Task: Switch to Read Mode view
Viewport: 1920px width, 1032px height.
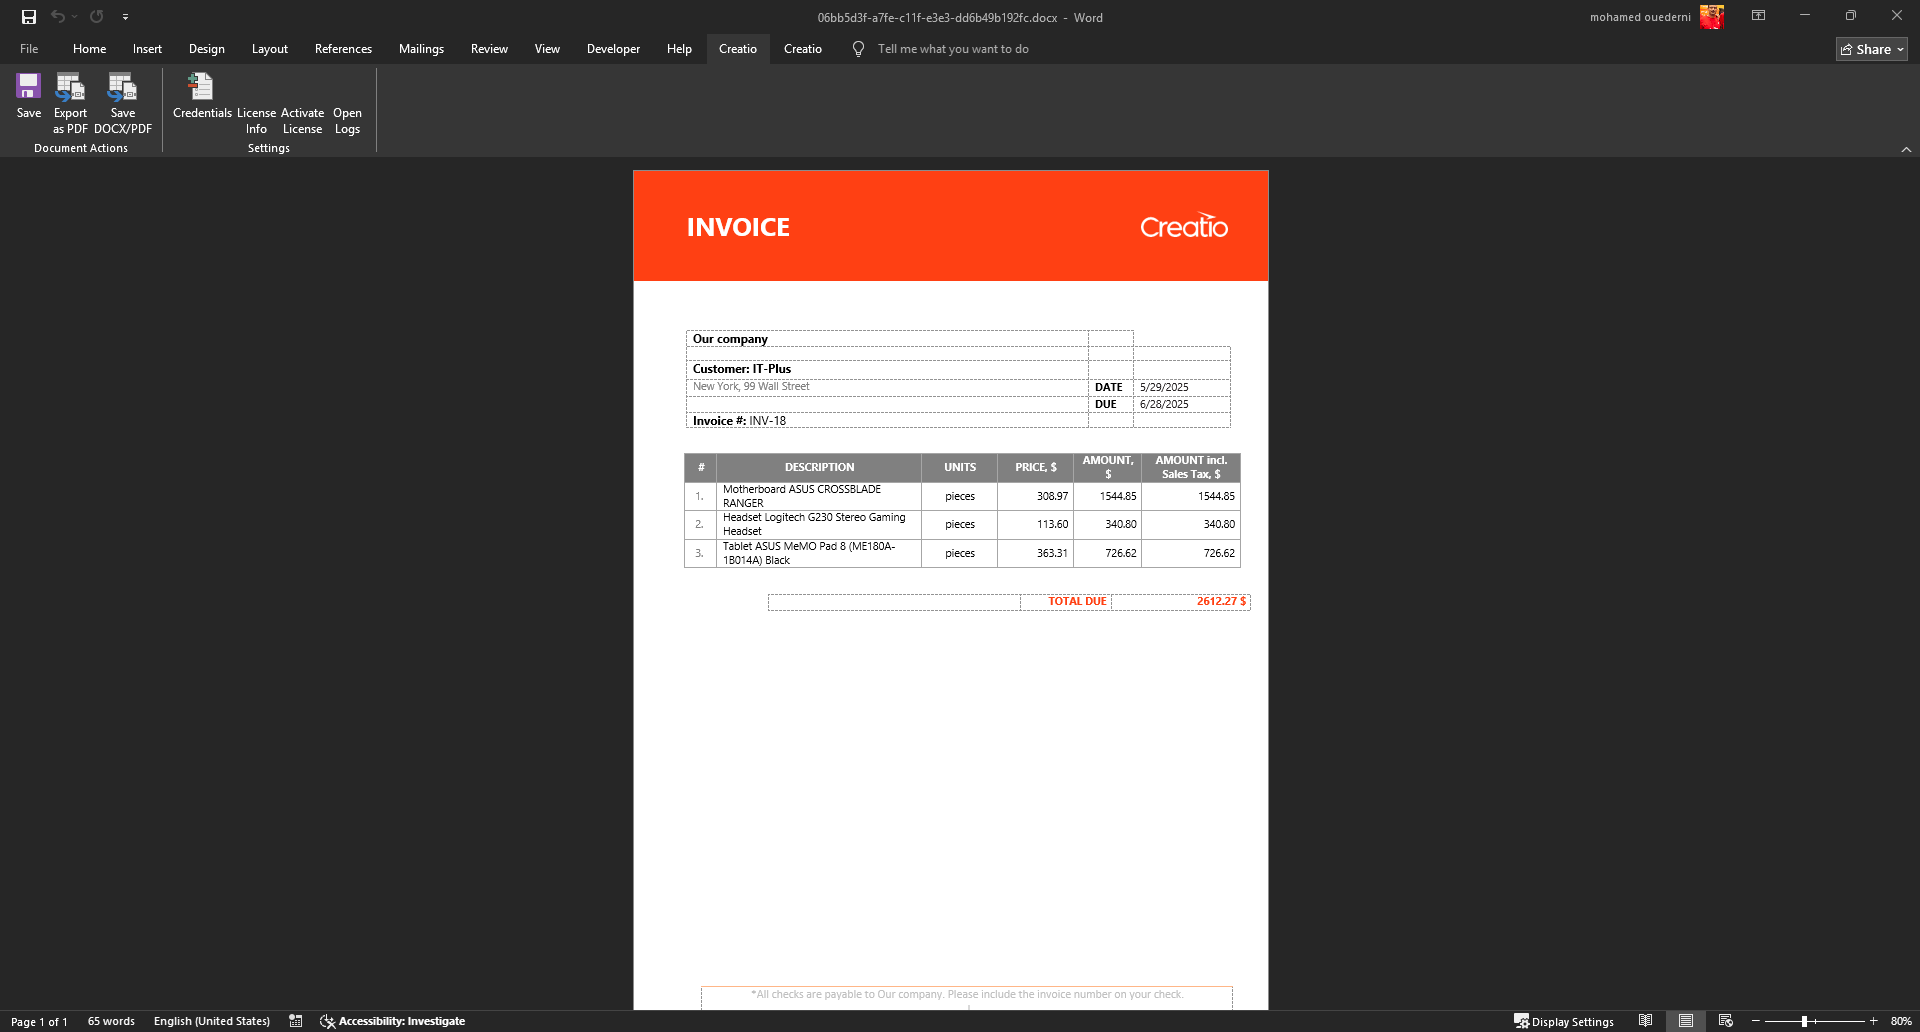Action: 1645,1021
